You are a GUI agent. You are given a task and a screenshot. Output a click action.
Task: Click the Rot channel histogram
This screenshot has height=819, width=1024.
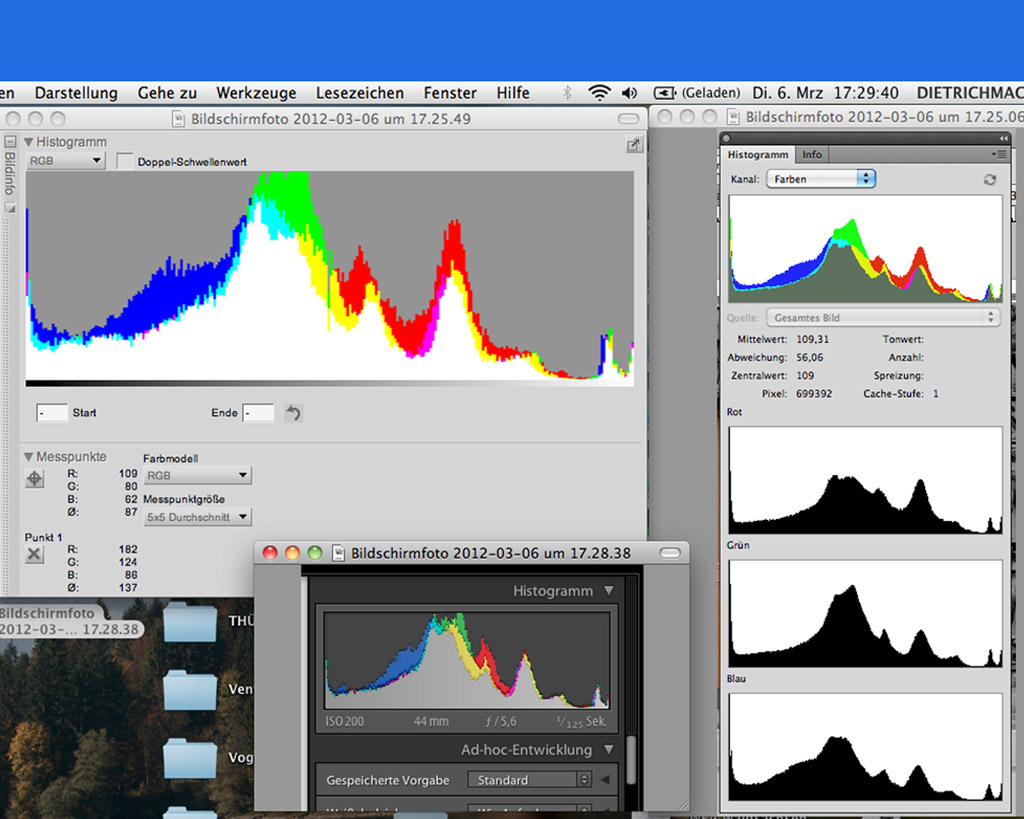pyautogui.click(x=865, y=480)
